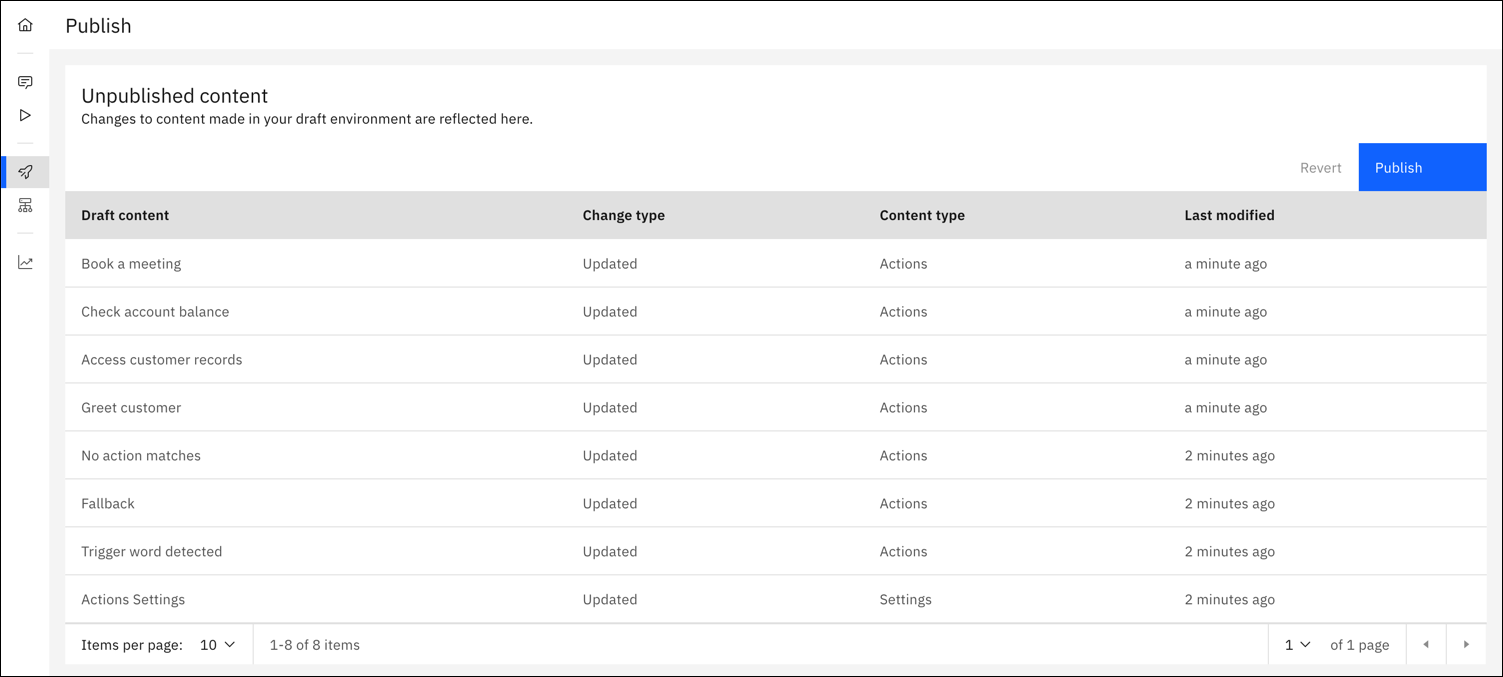Select the Check account balance row
Screen dimensions: 1503x677
pos(155,311)
